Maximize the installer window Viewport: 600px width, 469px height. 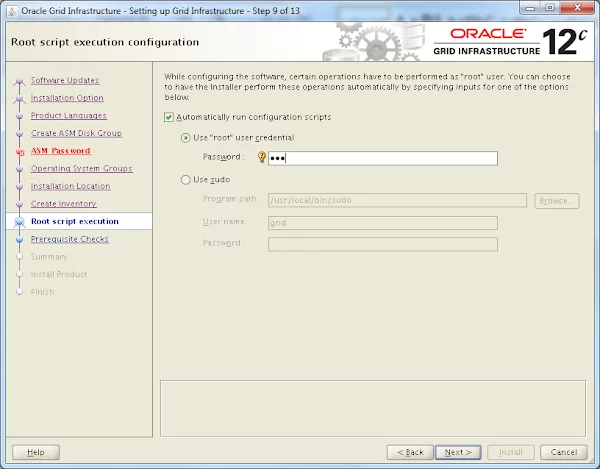pyautogui.click(x=550, y=8)
